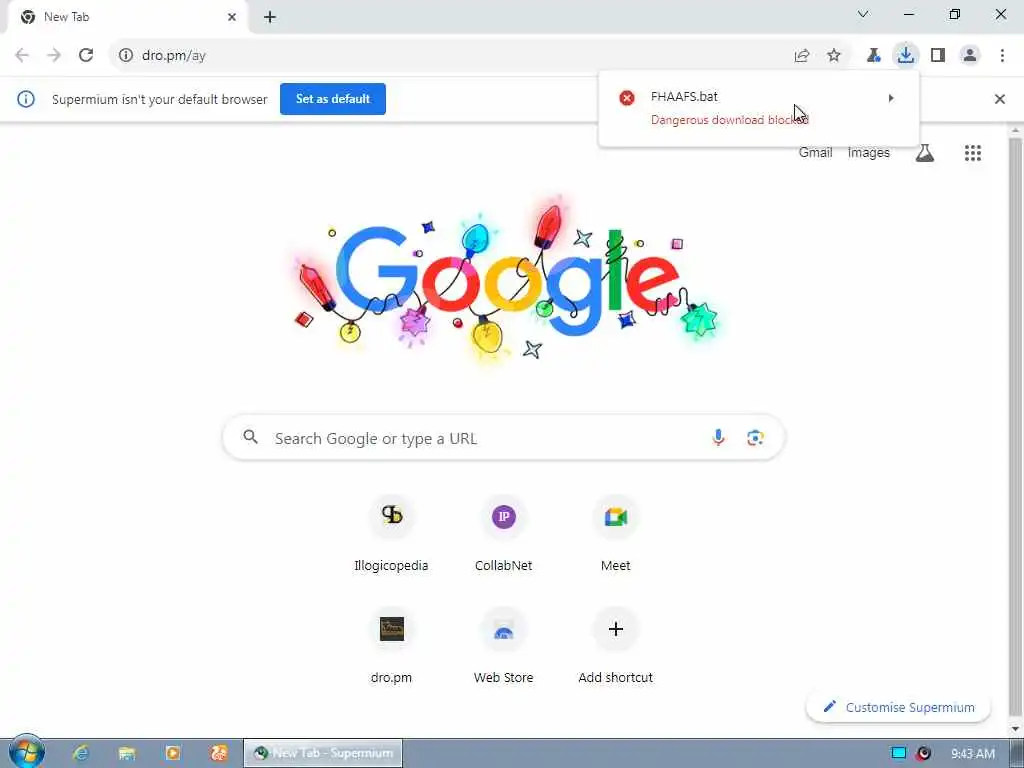Reload the current page

point(86,56)
